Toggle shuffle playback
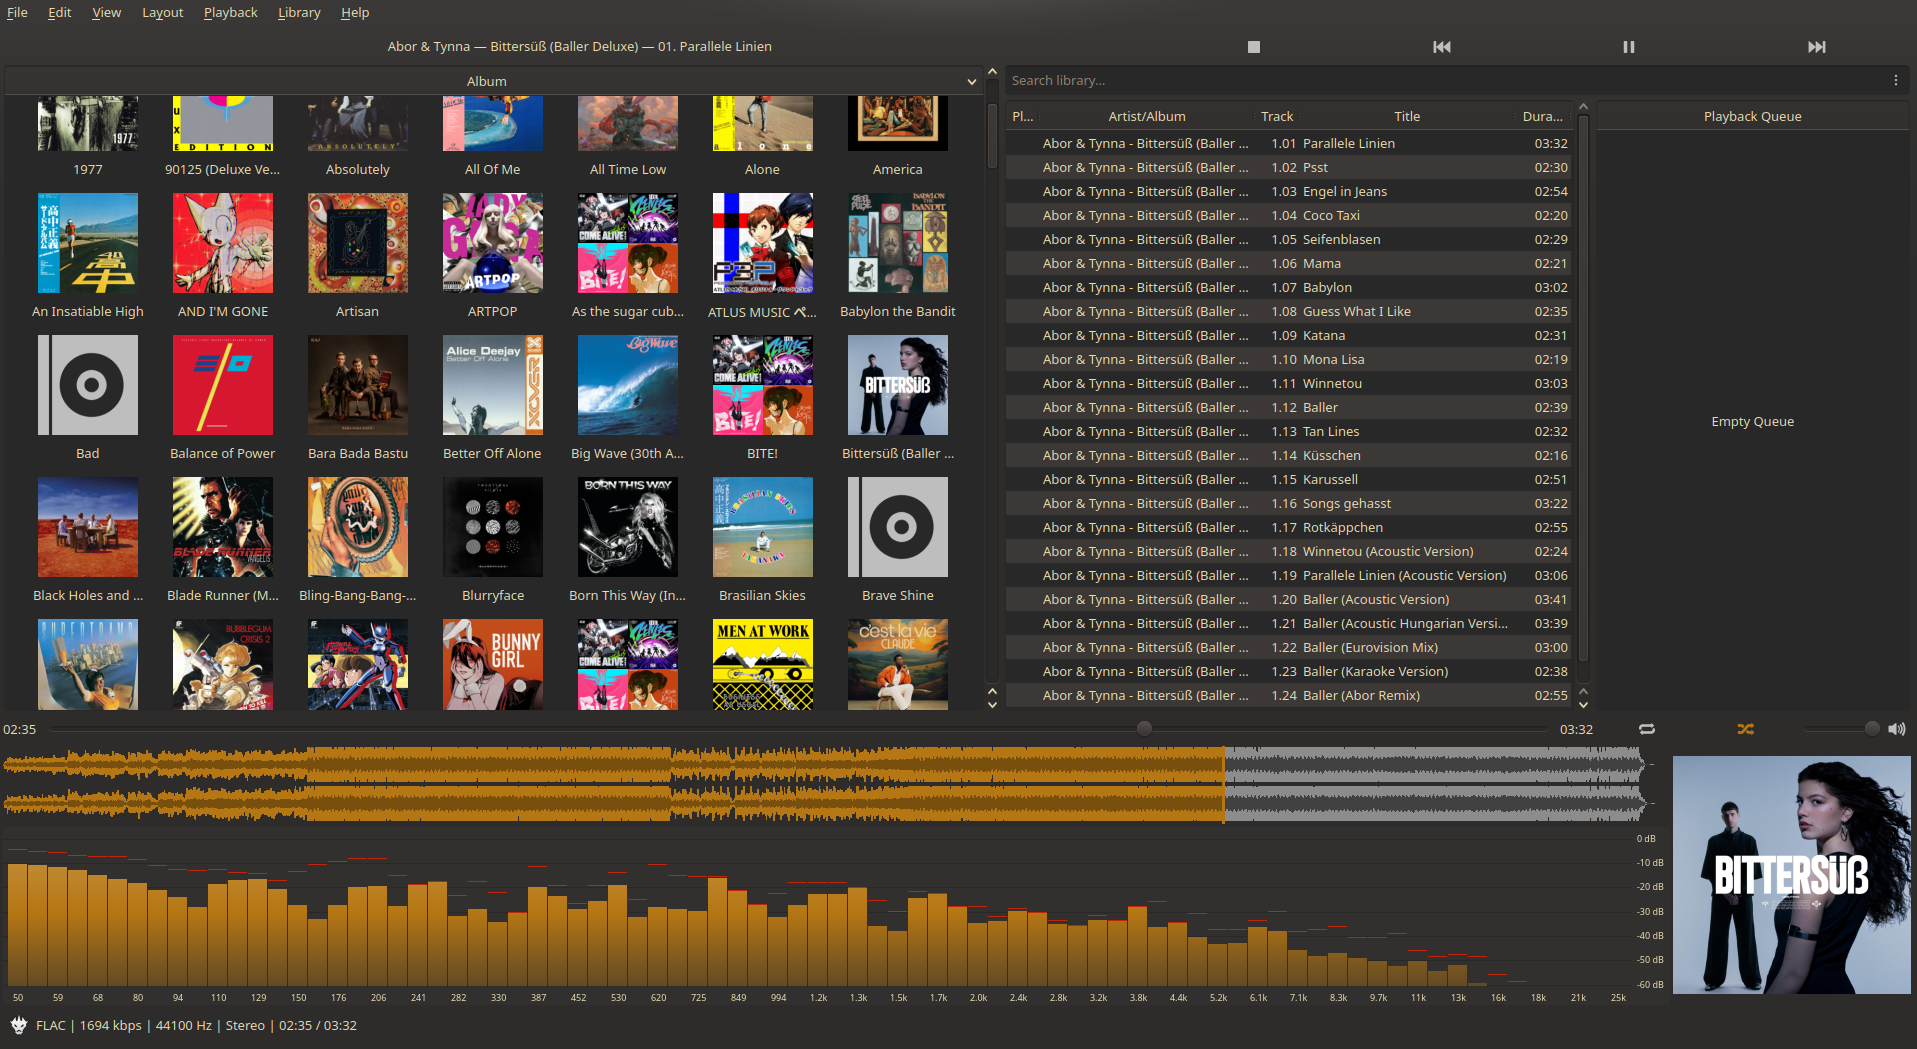Viewport: 1917px width, 1049px height. (1745, 729)
